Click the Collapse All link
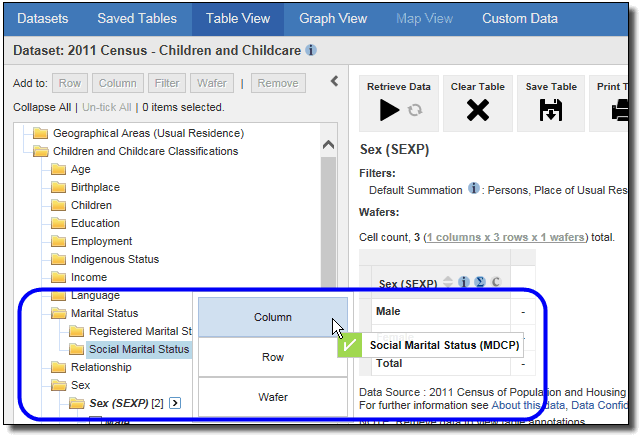The height and width of the screenshot is (437, 642). coord(41,106)
